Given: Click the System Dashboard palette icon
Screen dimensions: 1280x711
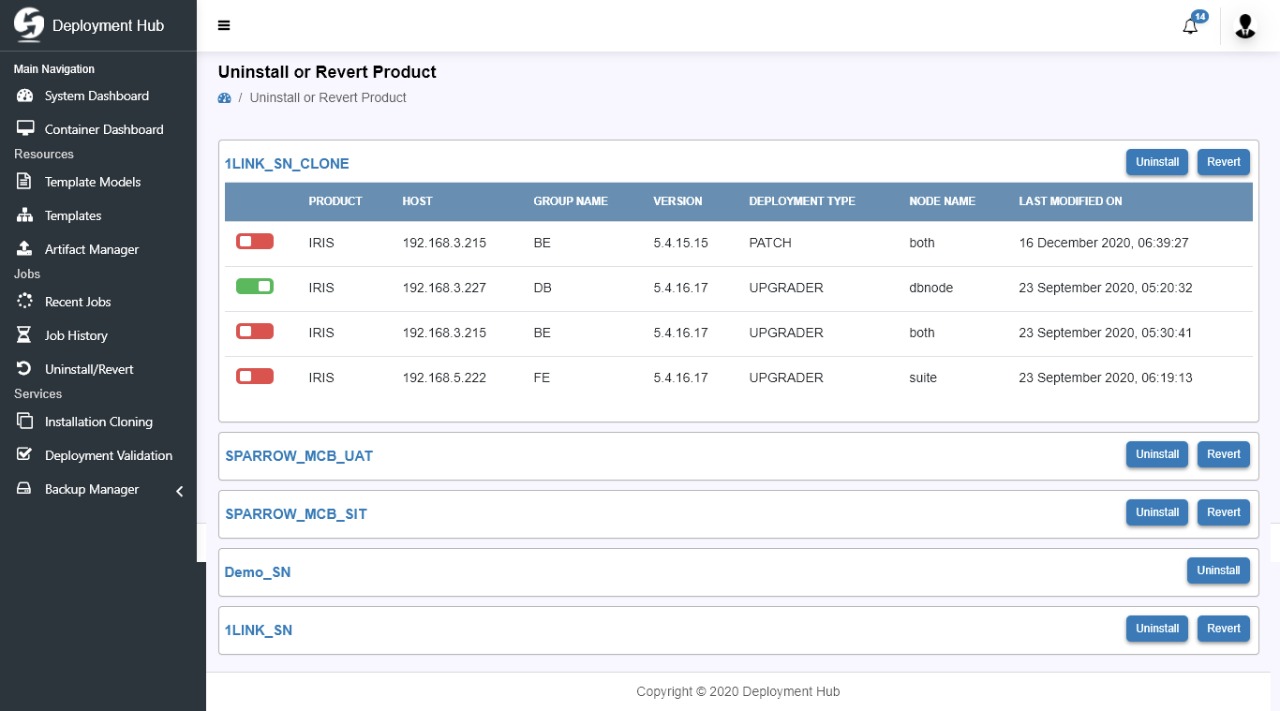Looking at the screenshot, I should point(25,96).
